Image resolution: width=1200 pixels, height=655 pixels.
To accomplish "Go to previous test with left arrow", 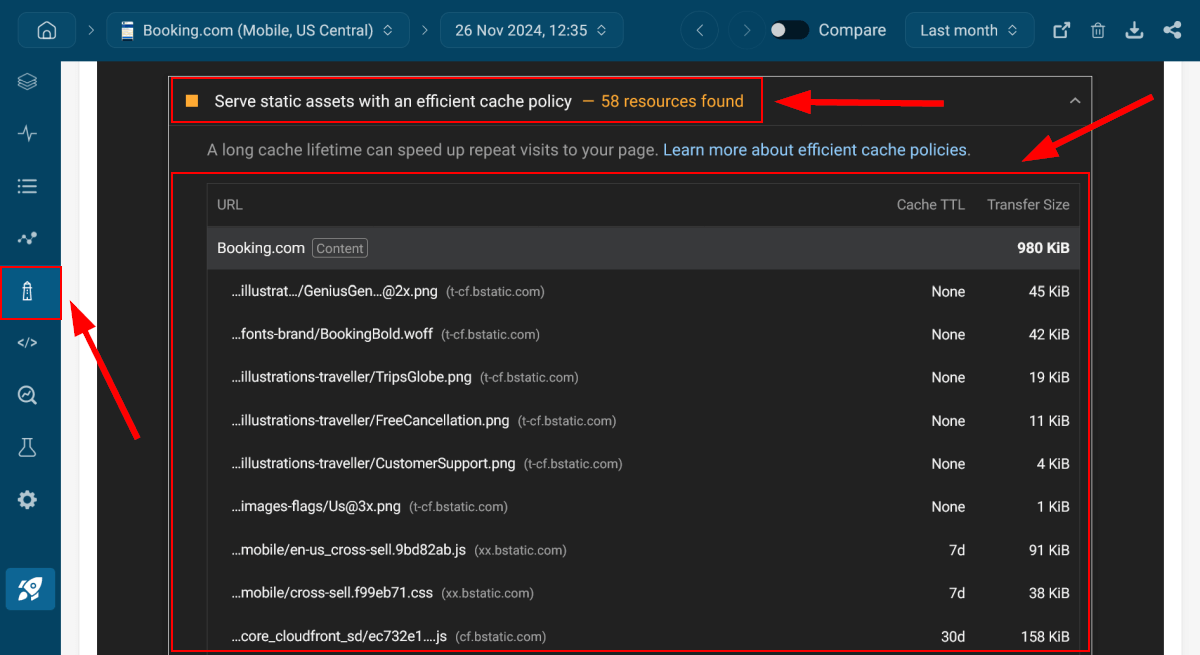I will 700,30.
